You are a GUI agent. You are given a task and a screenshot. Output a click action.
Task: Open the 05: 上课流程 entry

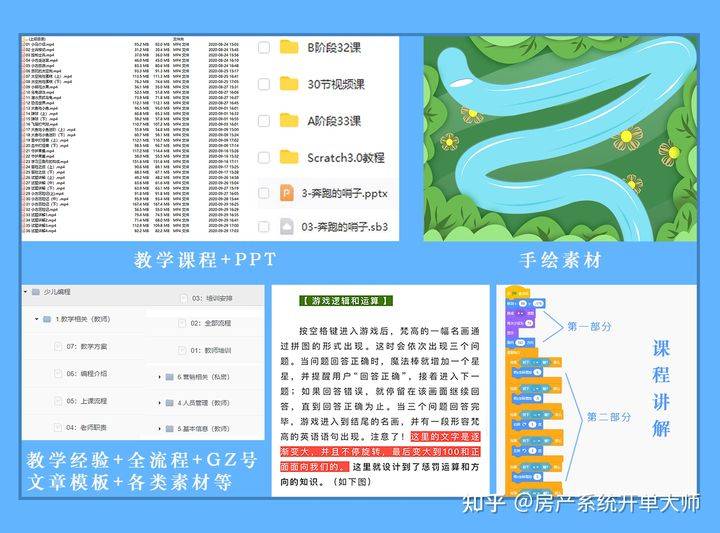[x=87, y=401]
